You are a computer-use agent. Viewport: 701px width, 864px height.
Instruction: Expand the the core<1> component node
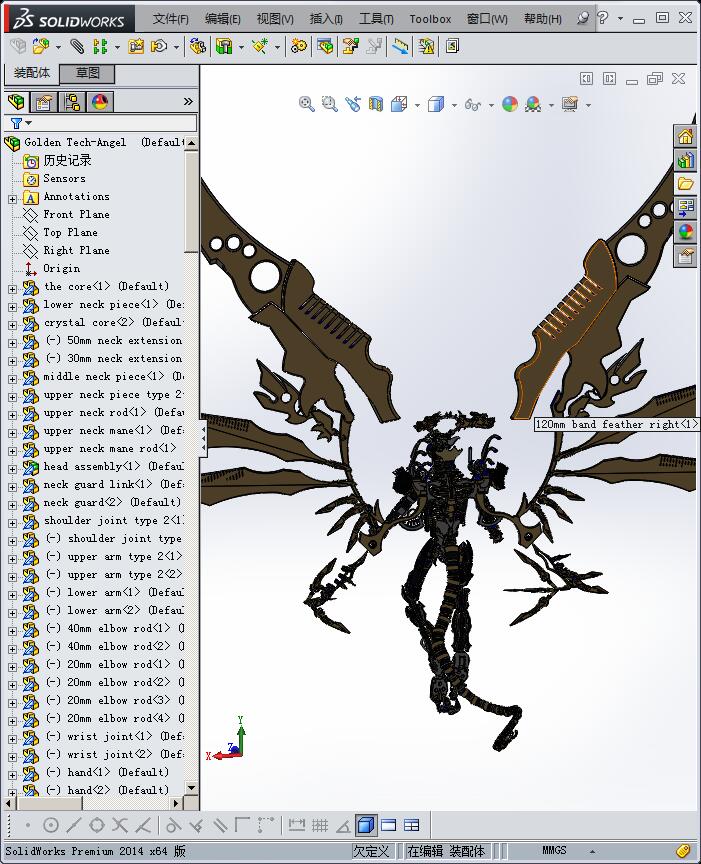click(x=12, y=289)
